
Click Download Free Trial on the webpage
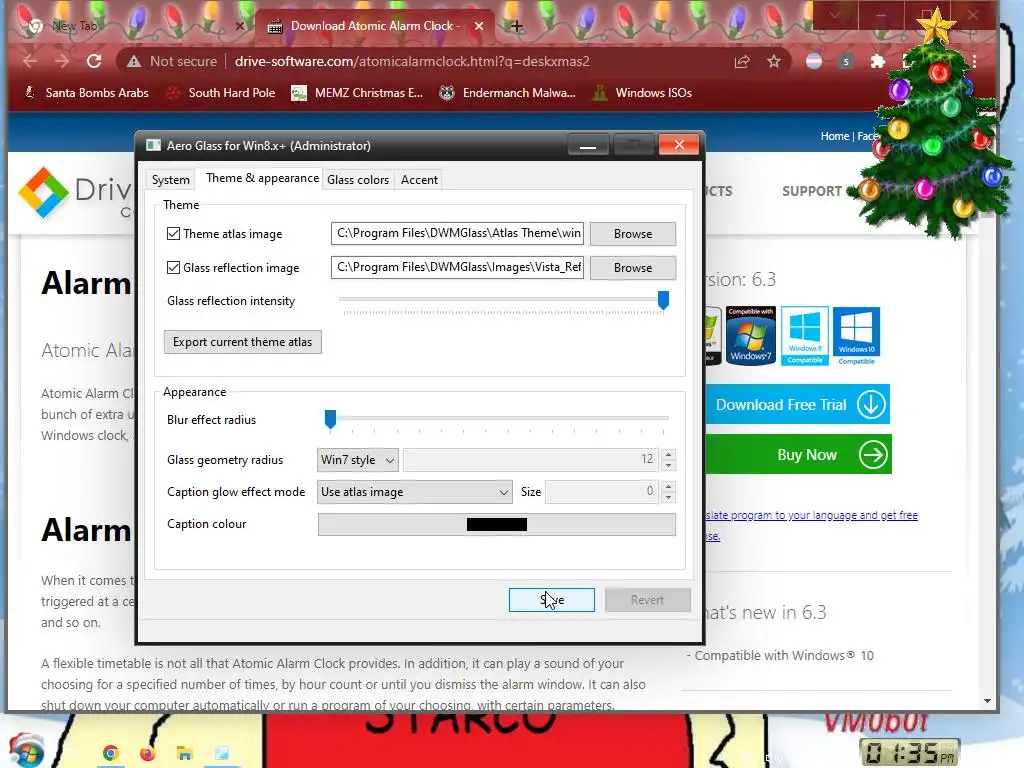pos(797,404)
